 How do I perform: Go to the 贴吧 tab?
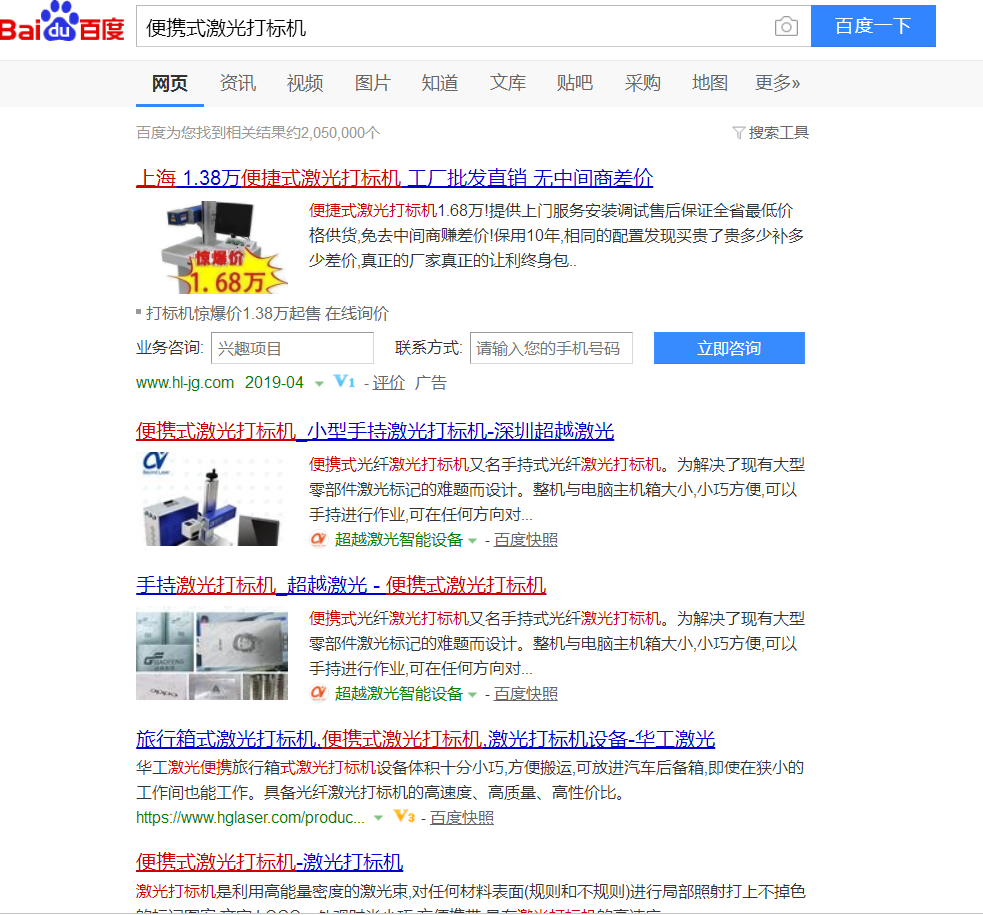coord(574,83)
